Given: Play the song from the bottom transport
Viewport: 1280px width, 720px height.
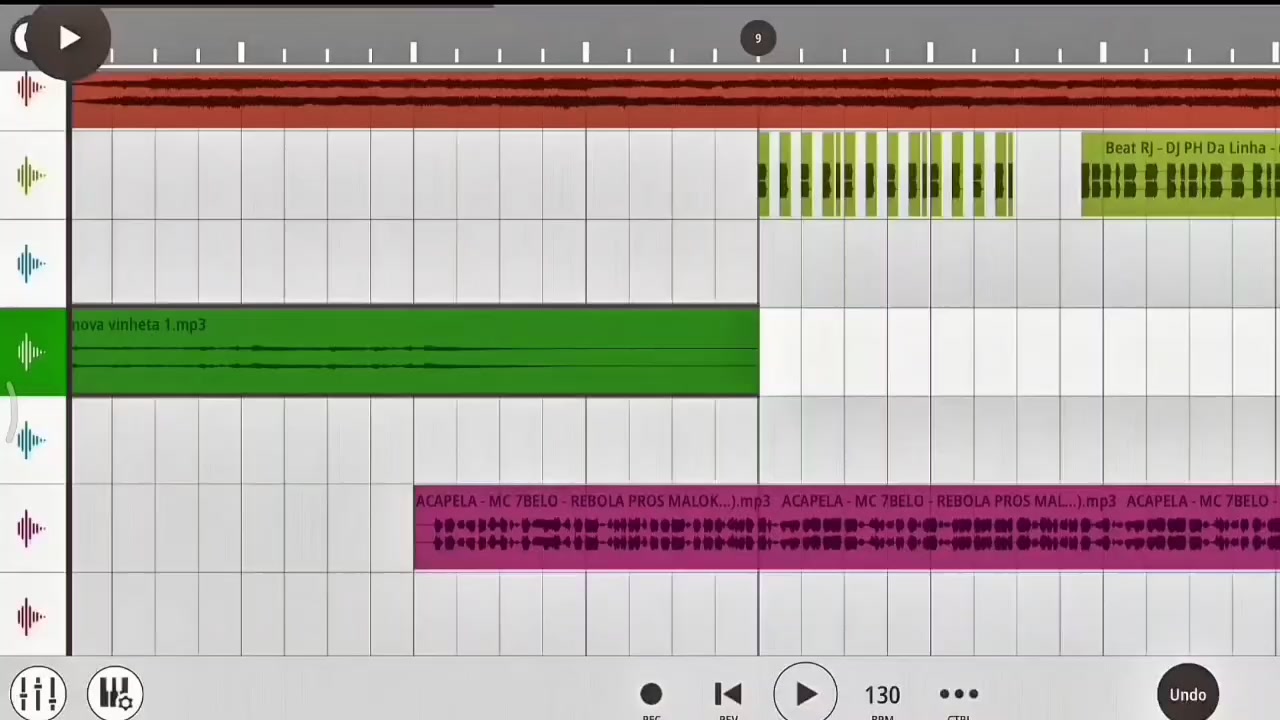Looking at the screenshot, I should (805, 694).
